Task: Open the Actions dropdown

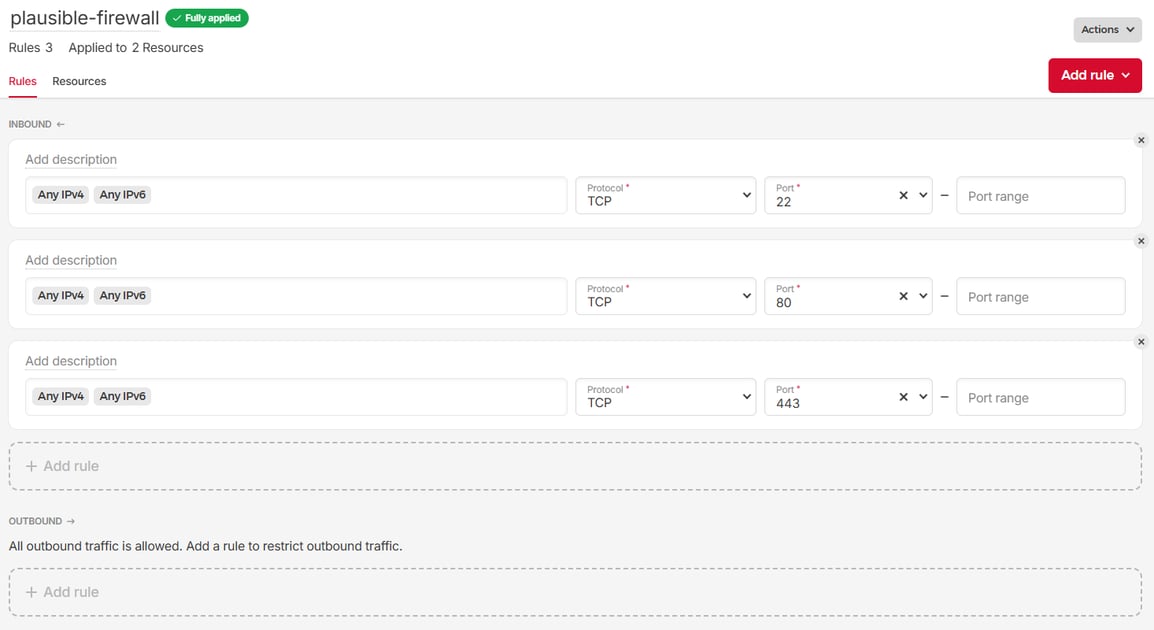Action: click(x=1107, y=29)
